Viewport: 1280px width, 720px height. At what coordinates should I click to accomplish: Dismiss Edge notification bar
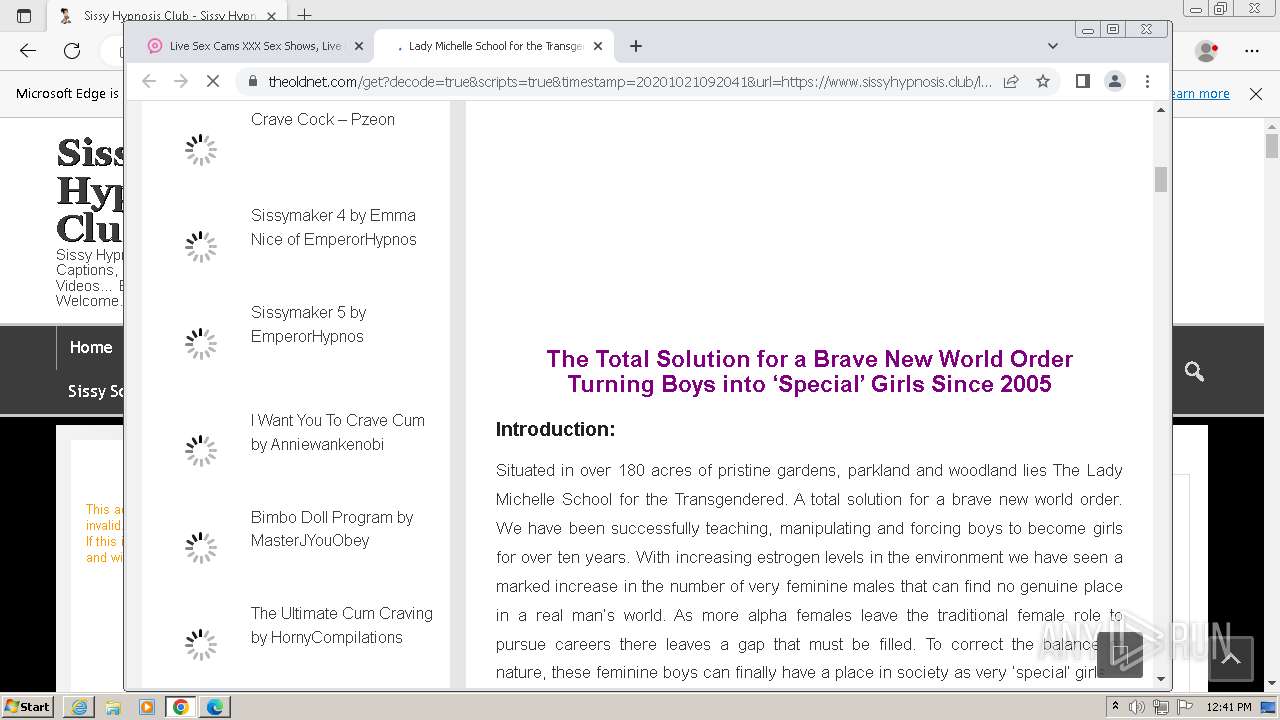pyautogui.click(x=1256, y=93)
